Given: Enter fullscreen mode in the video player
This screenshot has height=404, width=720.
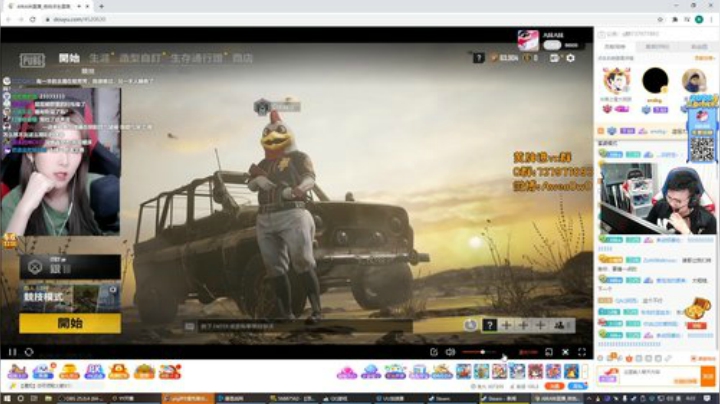Looking at the screenshot, I should [582, 352].
